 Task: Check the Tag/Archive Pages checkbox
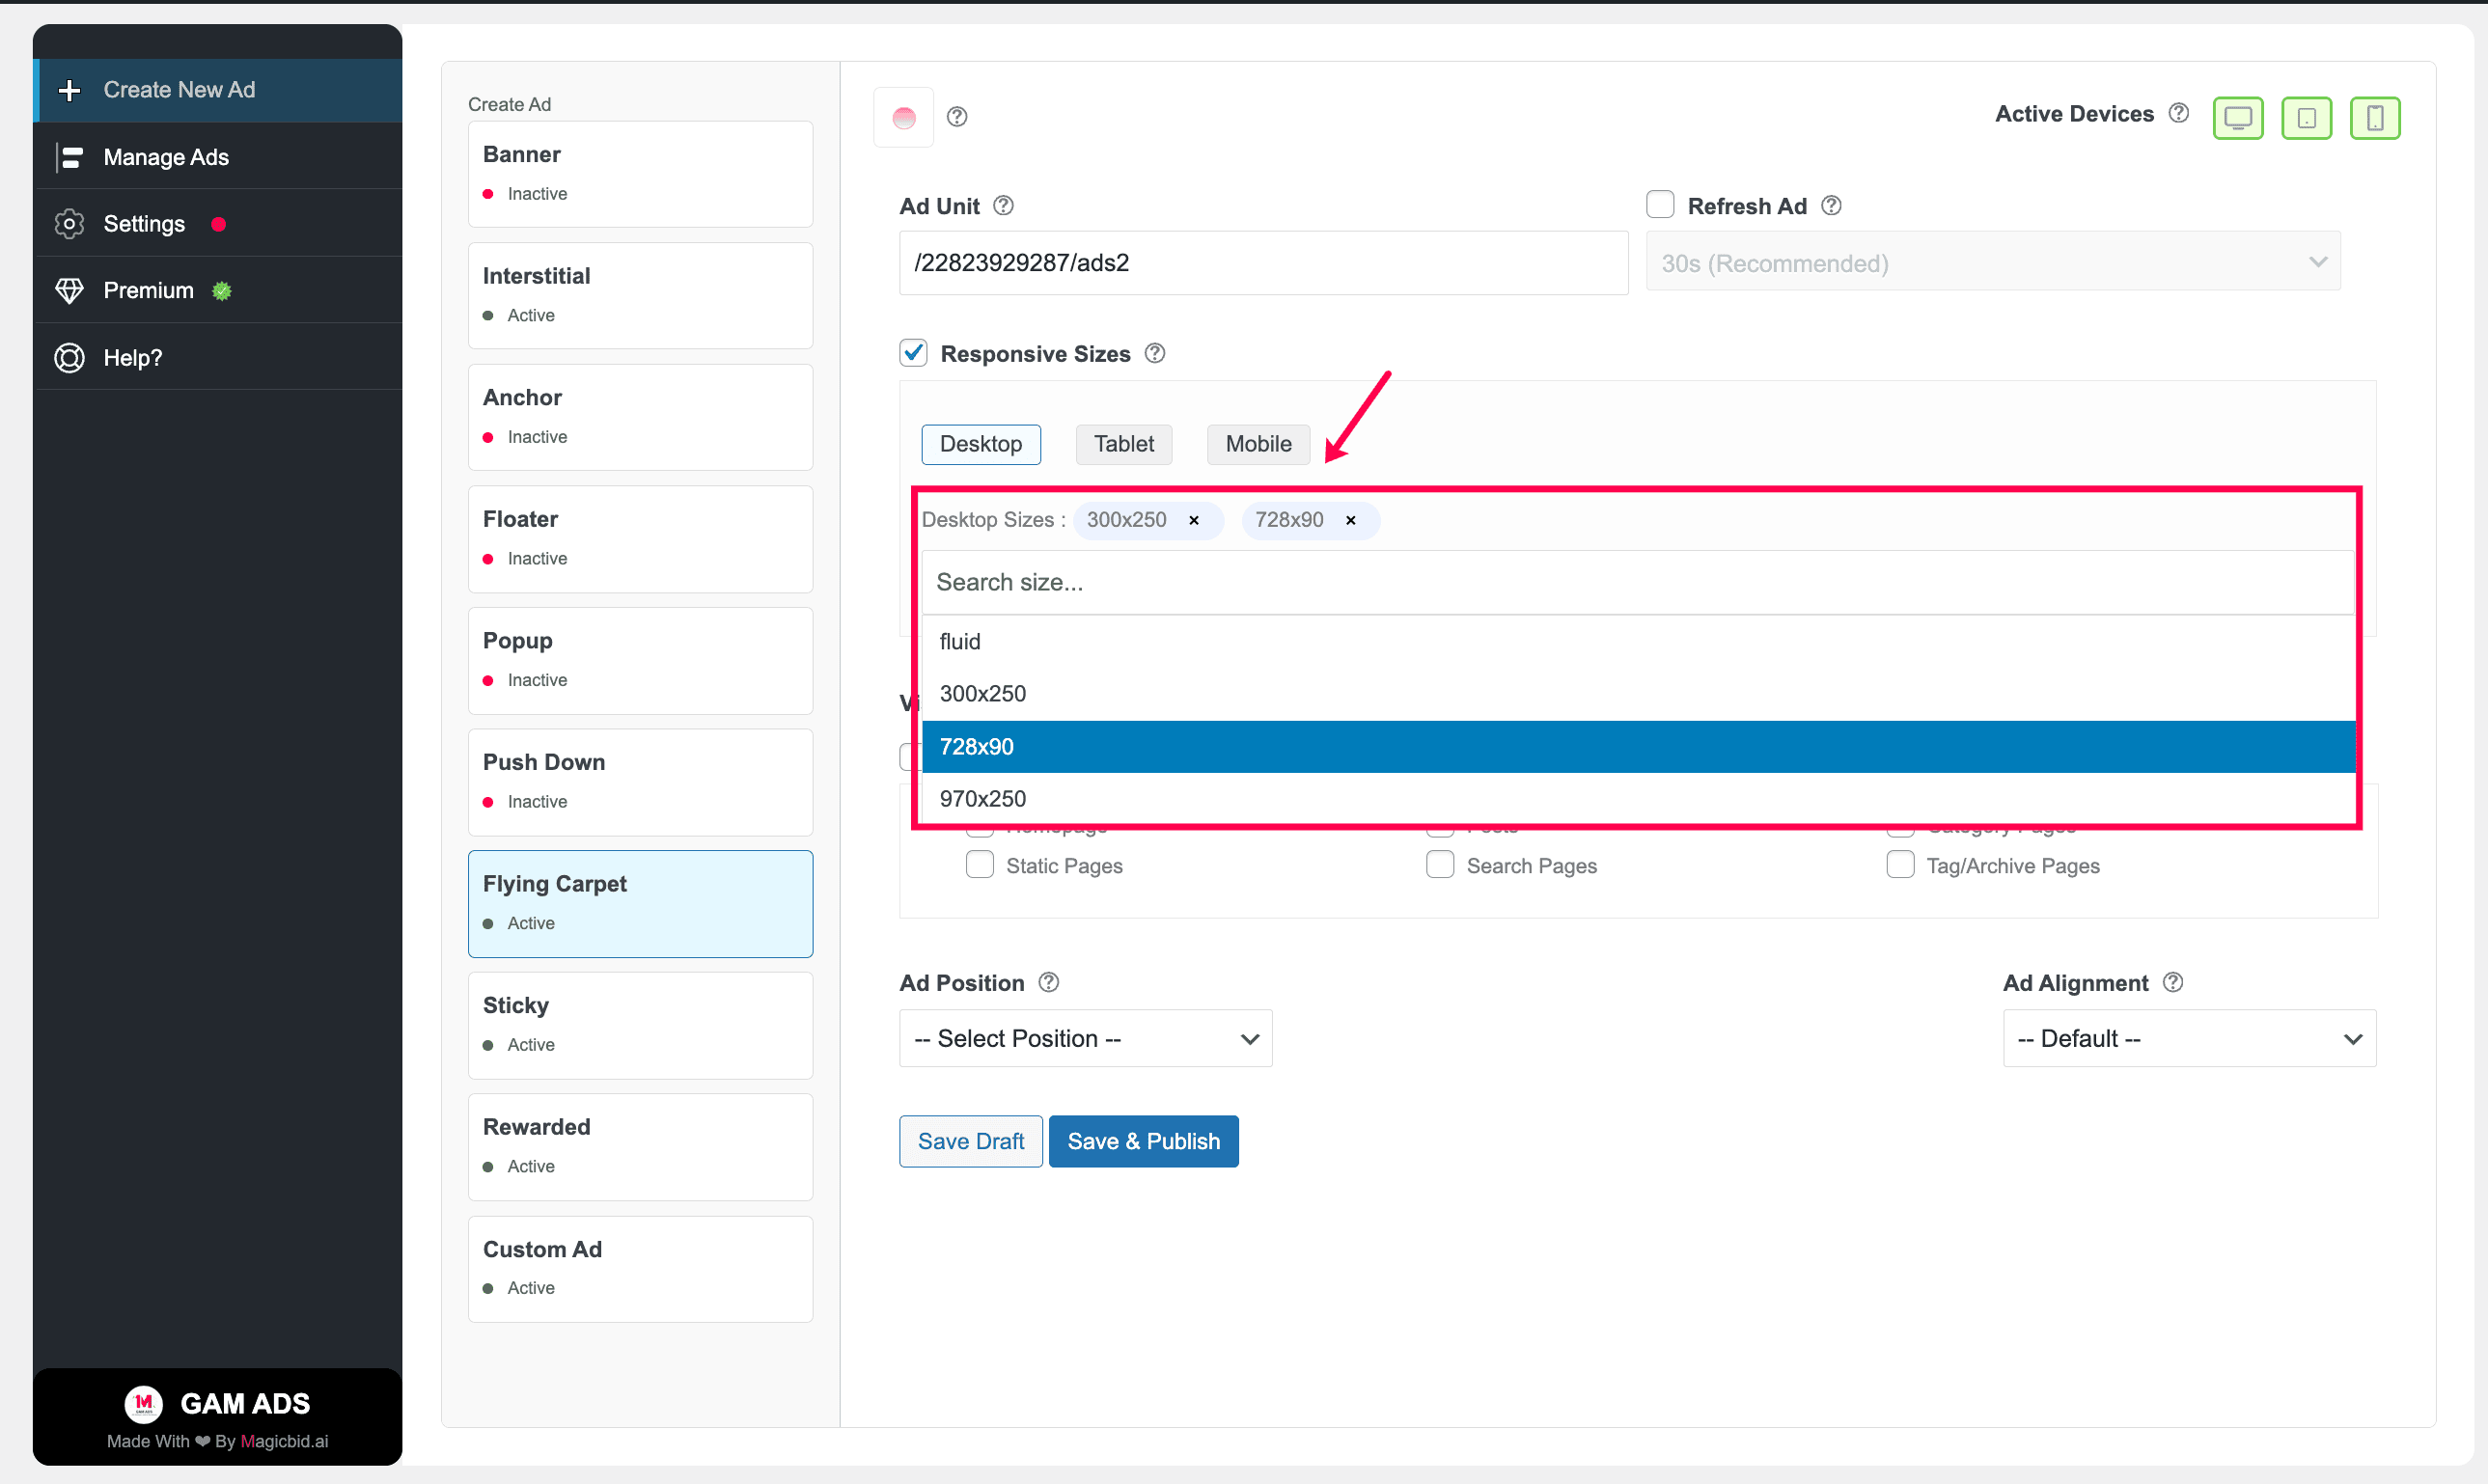click(1900, 865)
